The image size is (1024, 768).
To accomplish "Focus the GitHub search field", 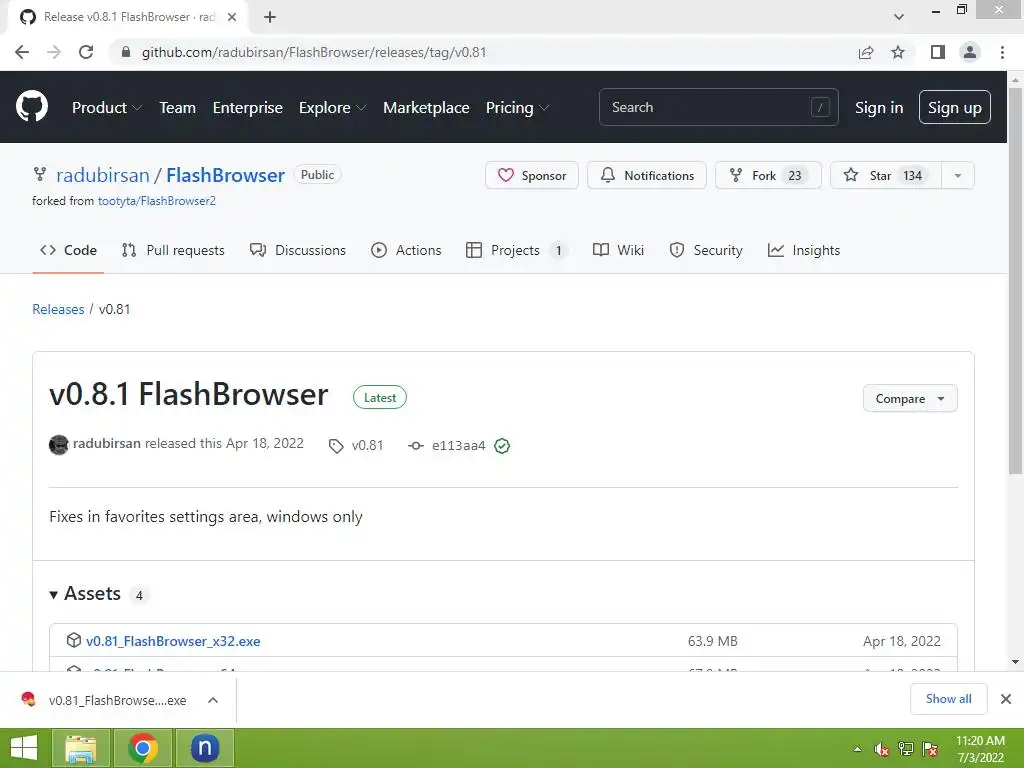I will (718, 107).
